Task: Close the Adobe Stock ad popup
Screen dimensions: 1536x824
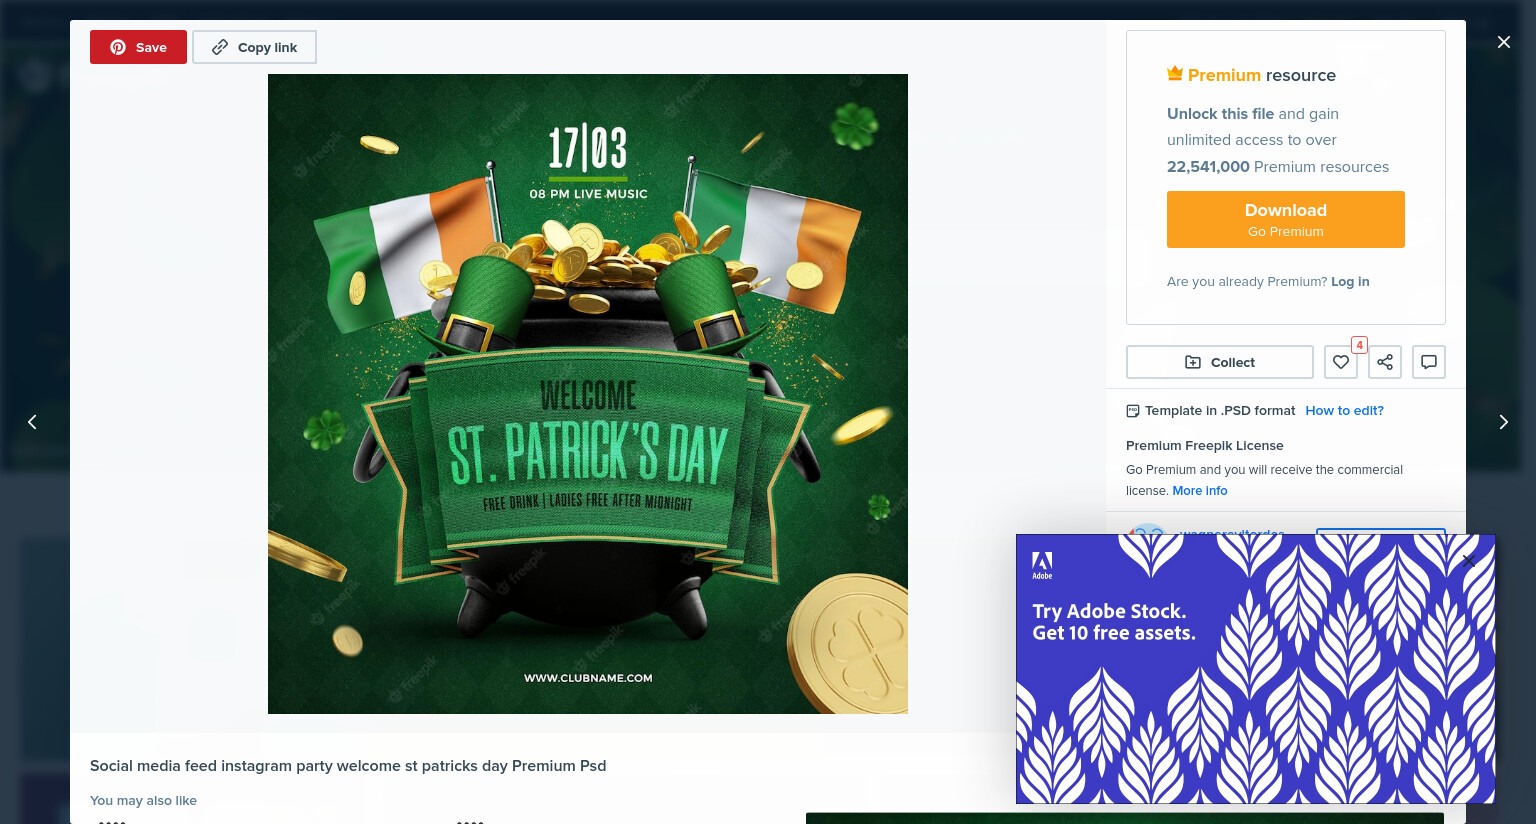Action: pyautogui.click(x=1468, y=561)
